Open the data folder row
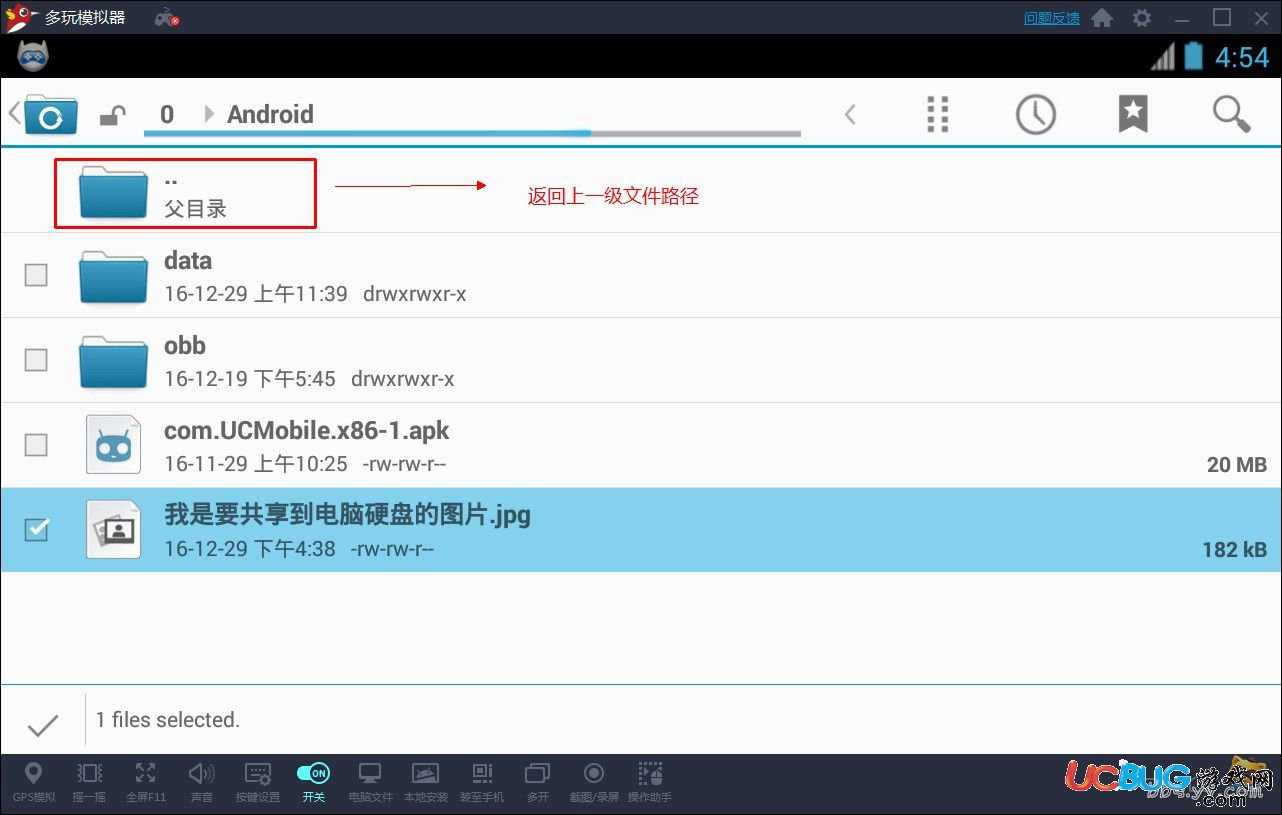This screenshot has width=1282, height=815. coord(641,276)
